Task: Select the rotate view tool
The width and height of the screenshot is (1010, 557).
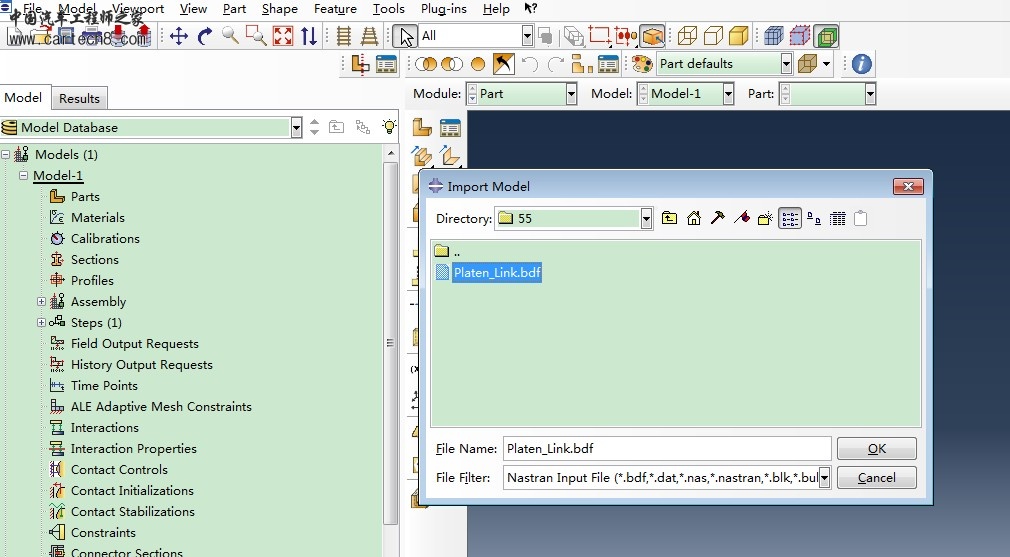Action: [x=205, y=36]
